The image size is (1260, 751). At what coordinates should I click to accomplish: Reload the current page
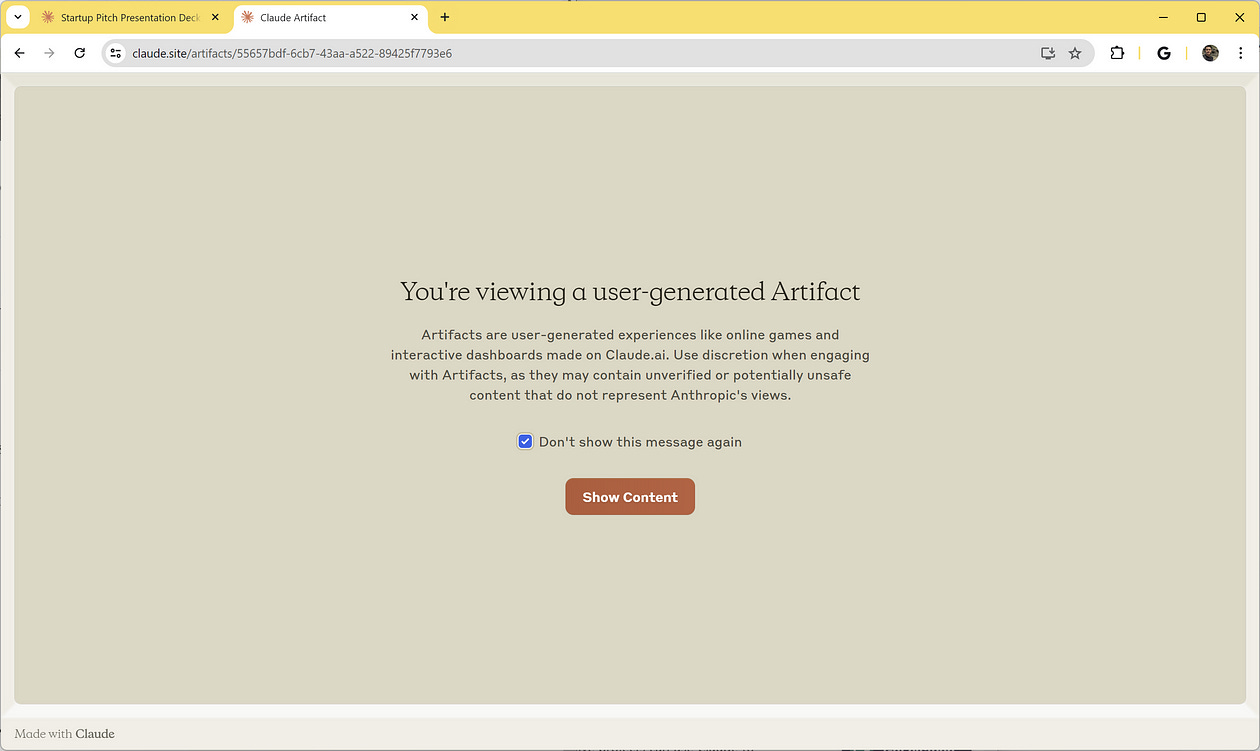point(80,53)
